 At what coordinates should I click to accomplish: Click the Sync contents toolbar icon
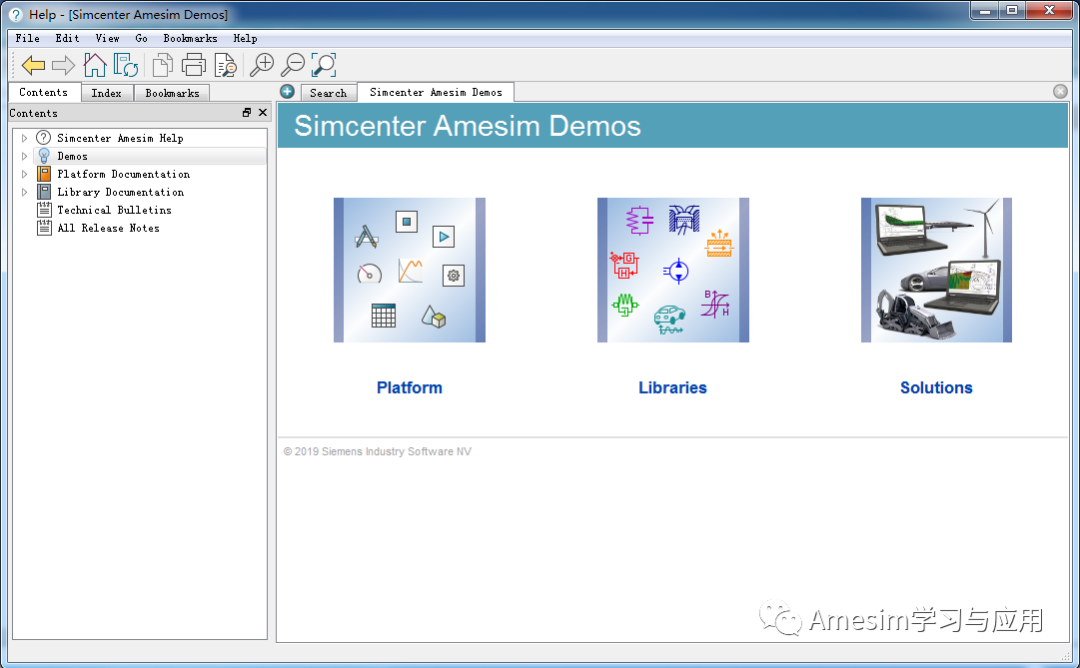click(x=127, y=64)
